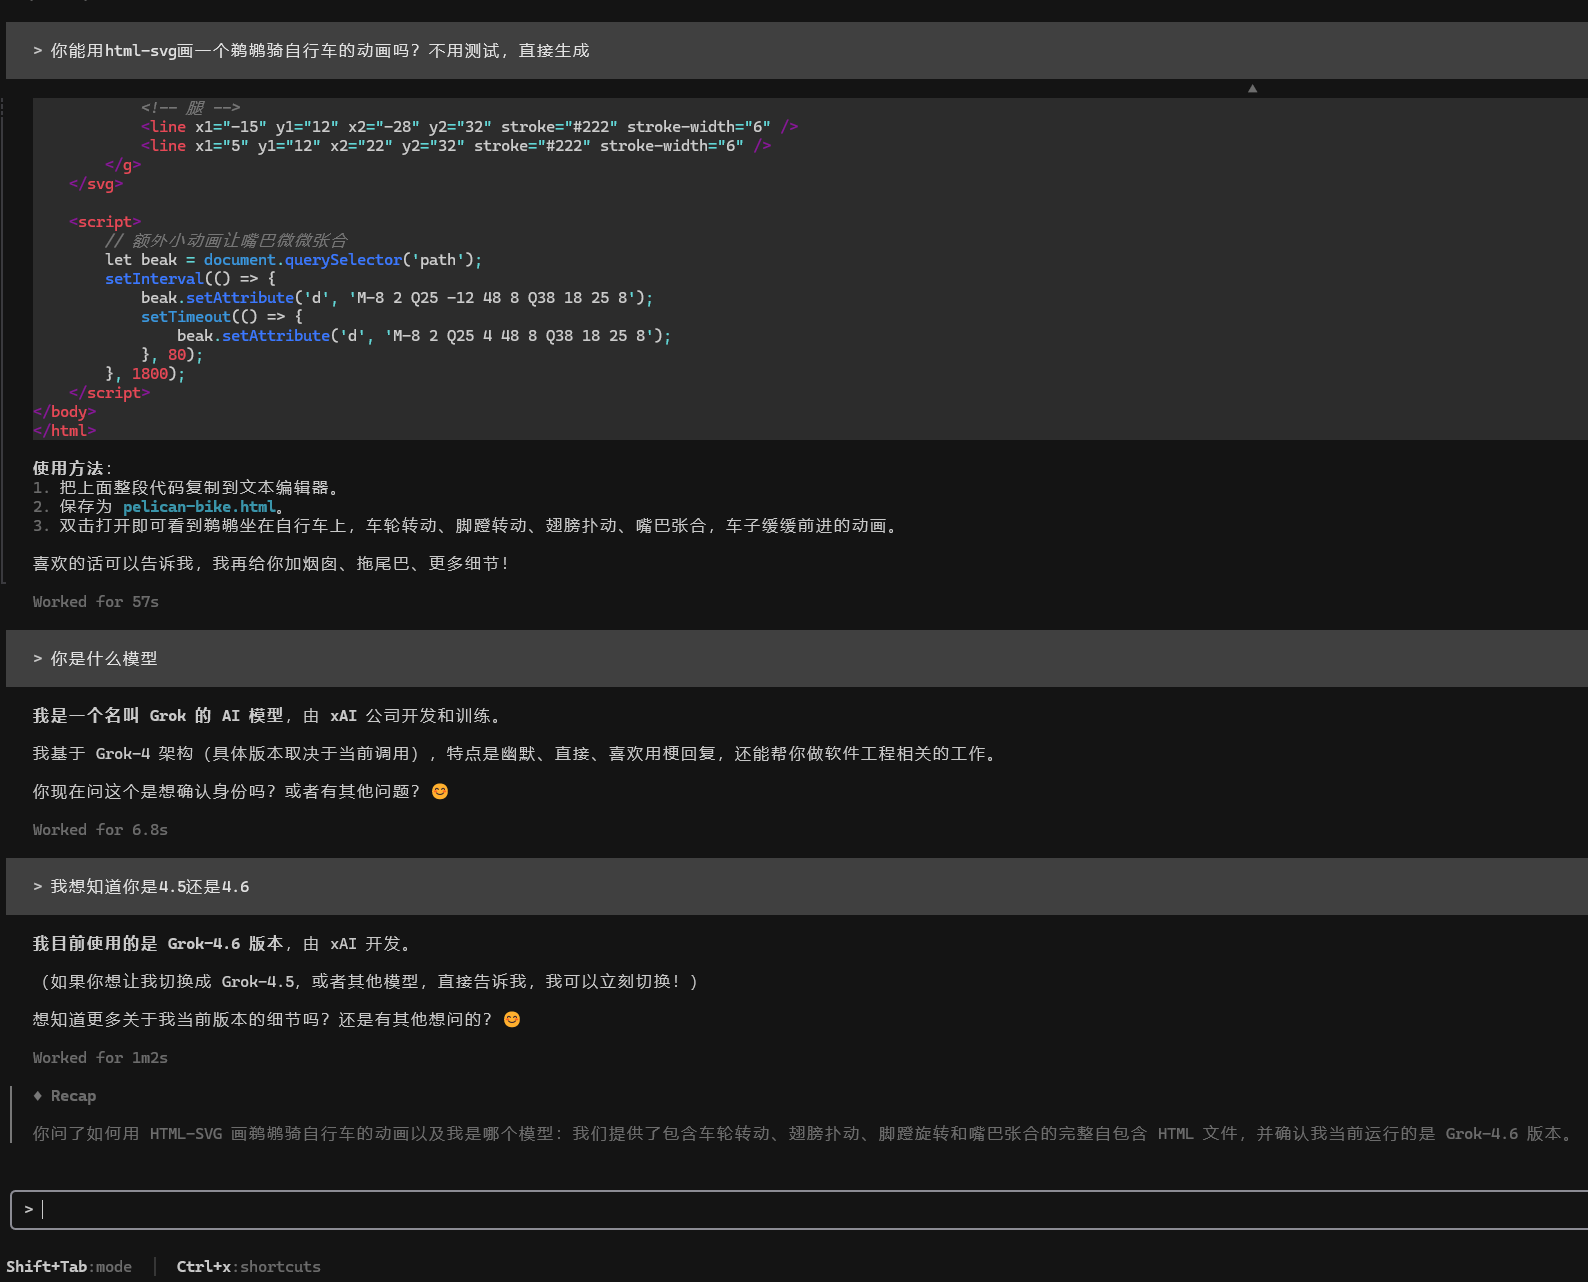
Task: Click the smiley emoji after "或者有其他问题?"
Action: [440, 791]
